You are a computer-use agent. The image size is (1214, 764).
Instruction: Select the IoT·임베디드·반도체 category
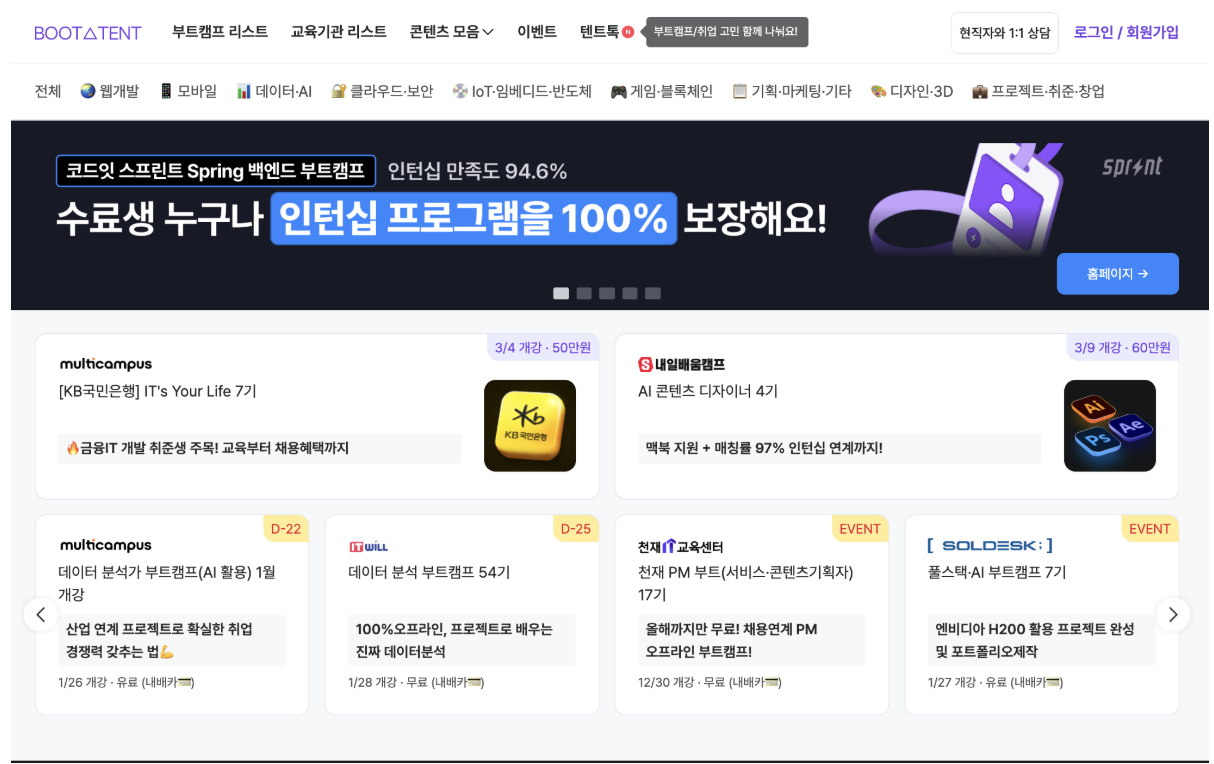point(522,91)
